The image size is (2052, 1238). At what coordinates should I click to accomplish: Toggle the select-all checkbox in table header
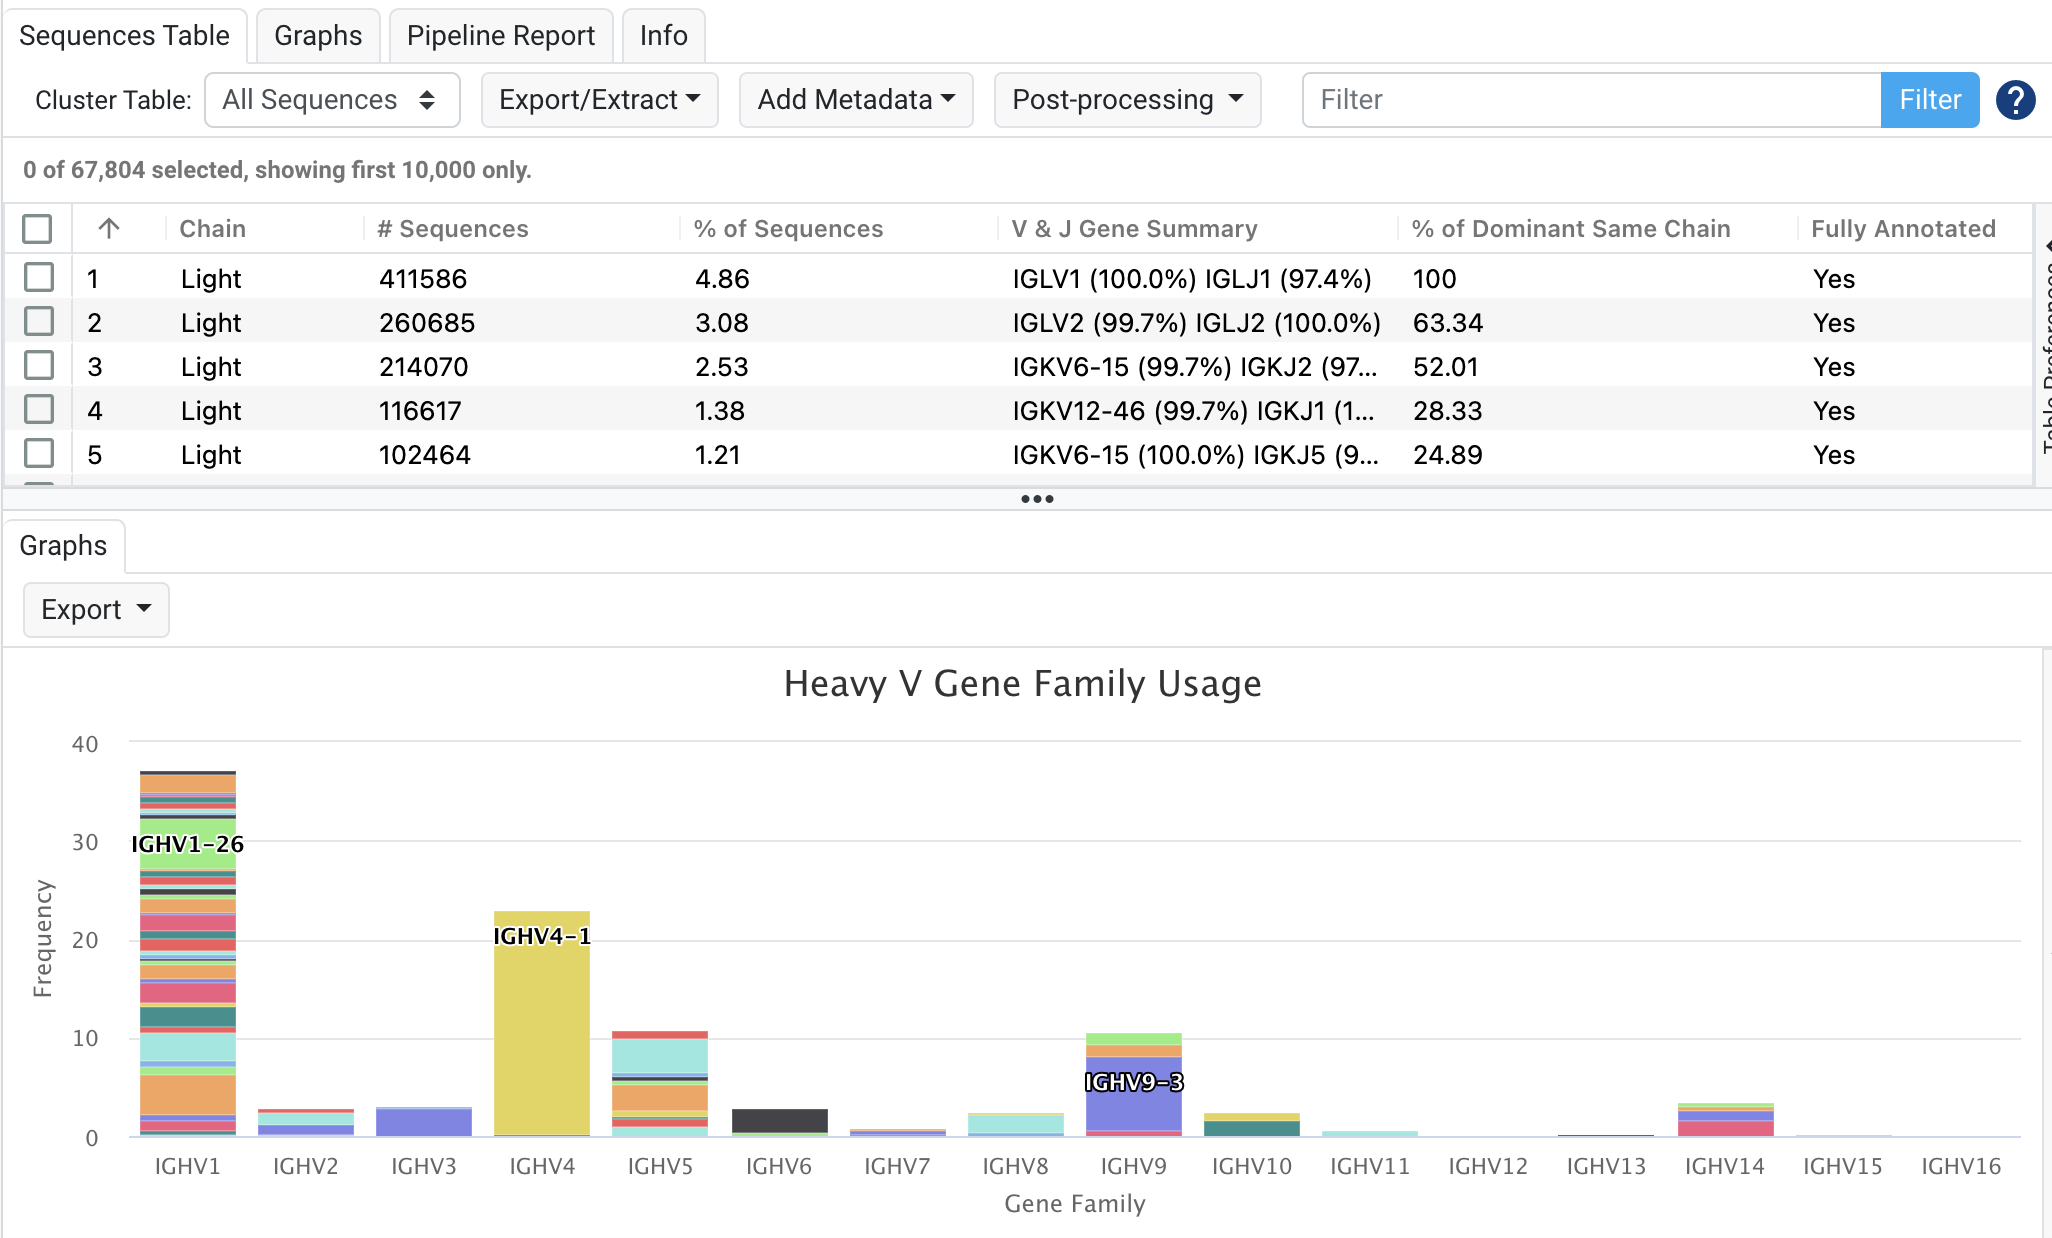point(37,228)
